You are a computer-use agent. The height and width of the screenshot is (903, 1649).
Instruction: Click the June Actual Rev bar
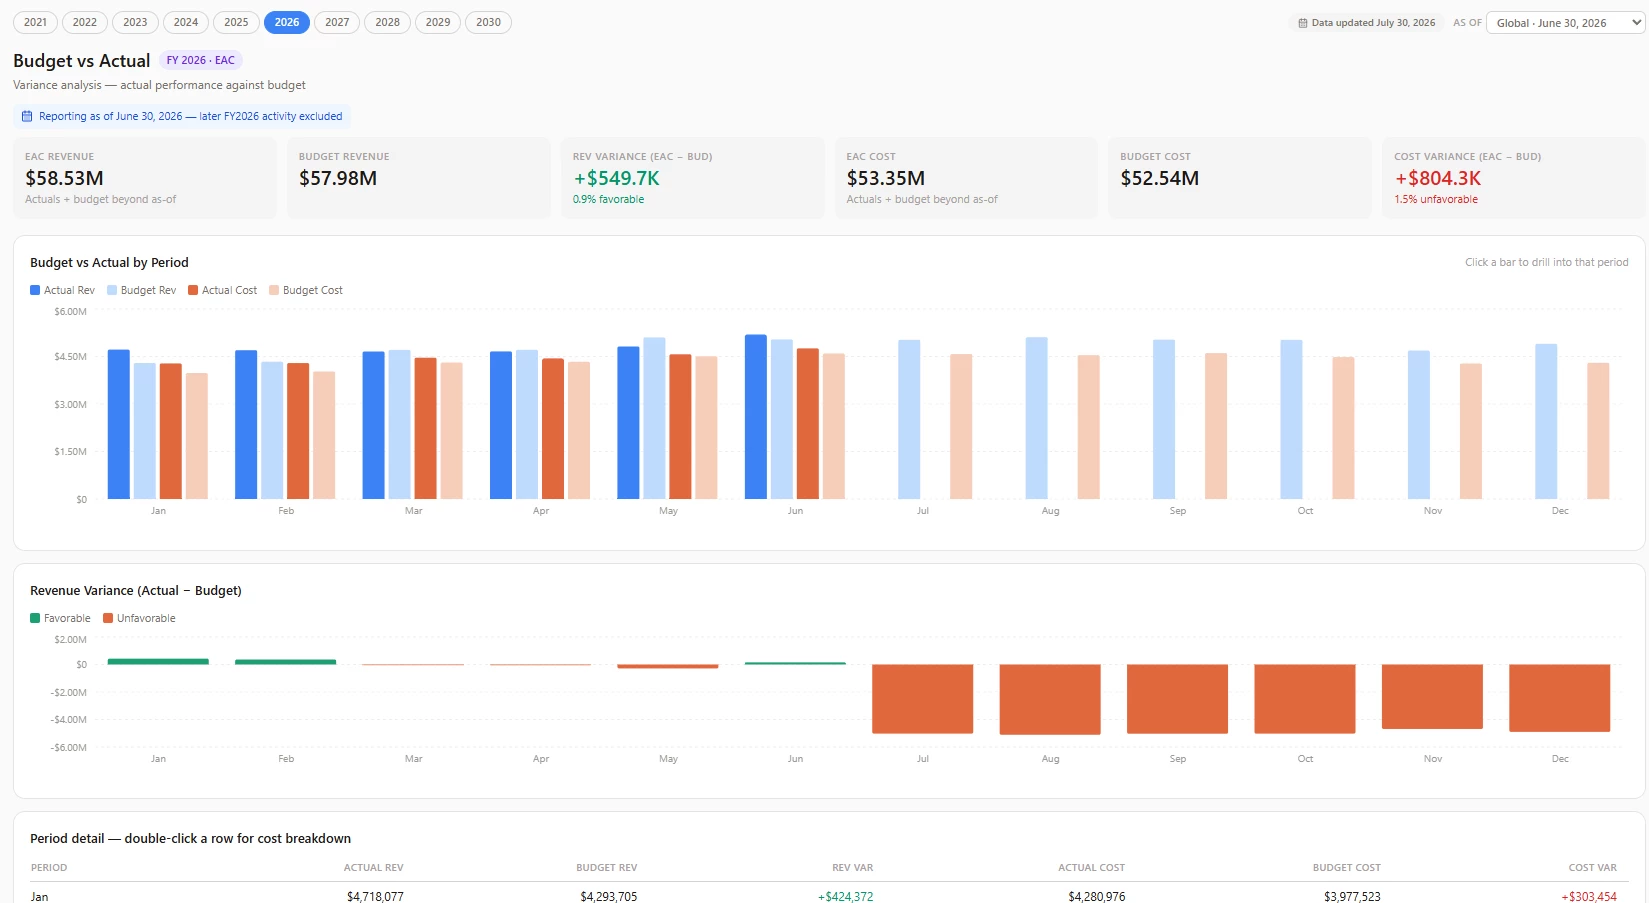pyautogui.click(x=756, y=417)
